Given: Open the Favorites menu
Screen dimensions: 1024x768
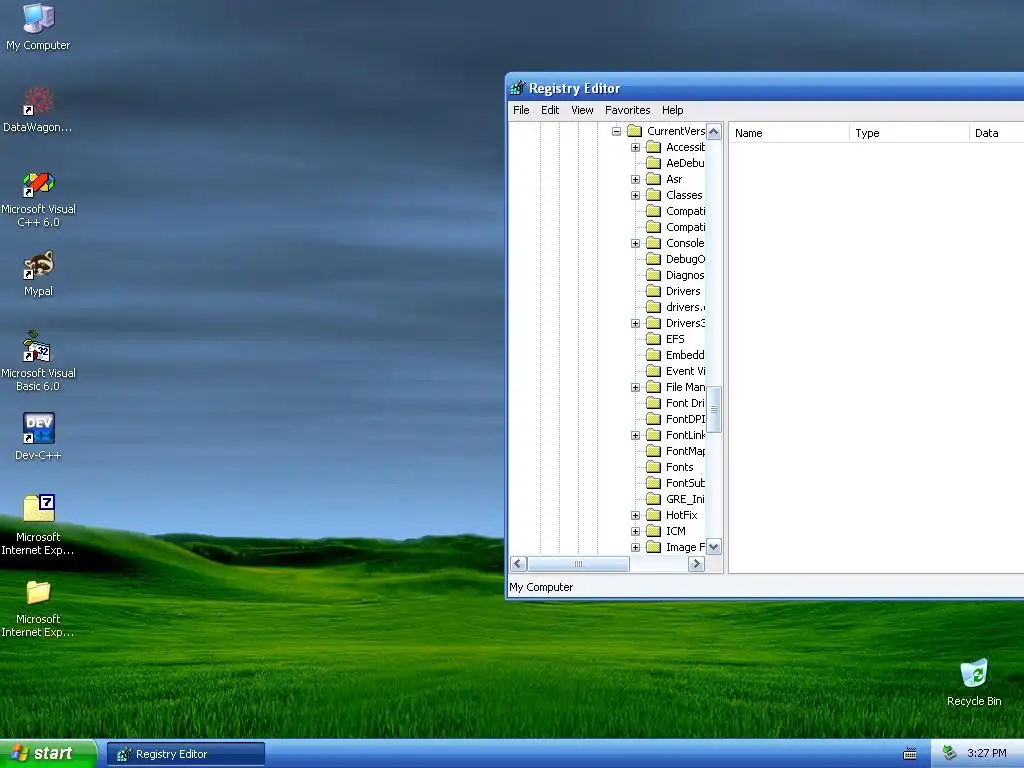Looking at the screenshot, I should click(x=628, y=110).
